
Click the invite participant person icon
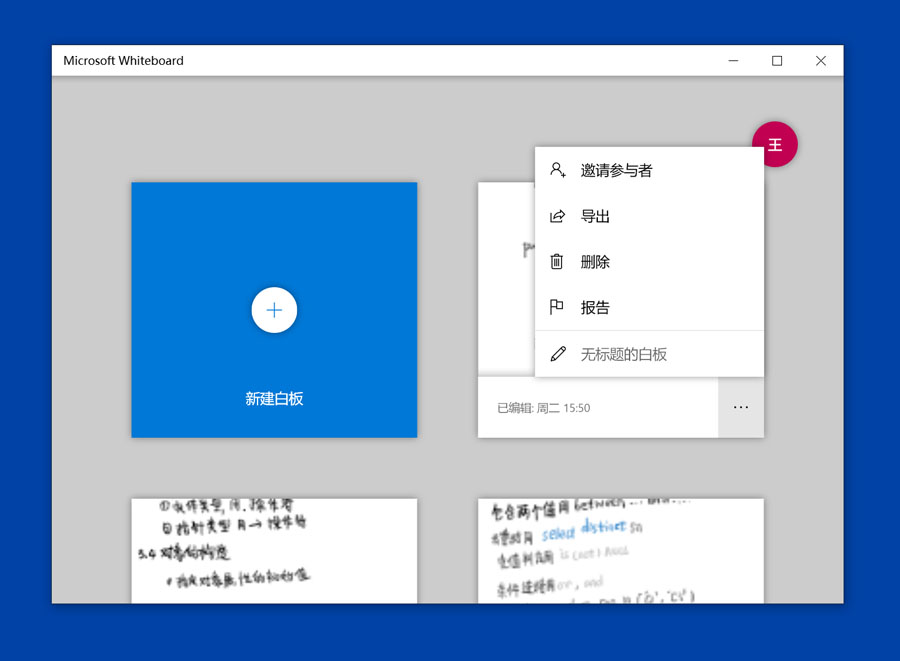557,170
